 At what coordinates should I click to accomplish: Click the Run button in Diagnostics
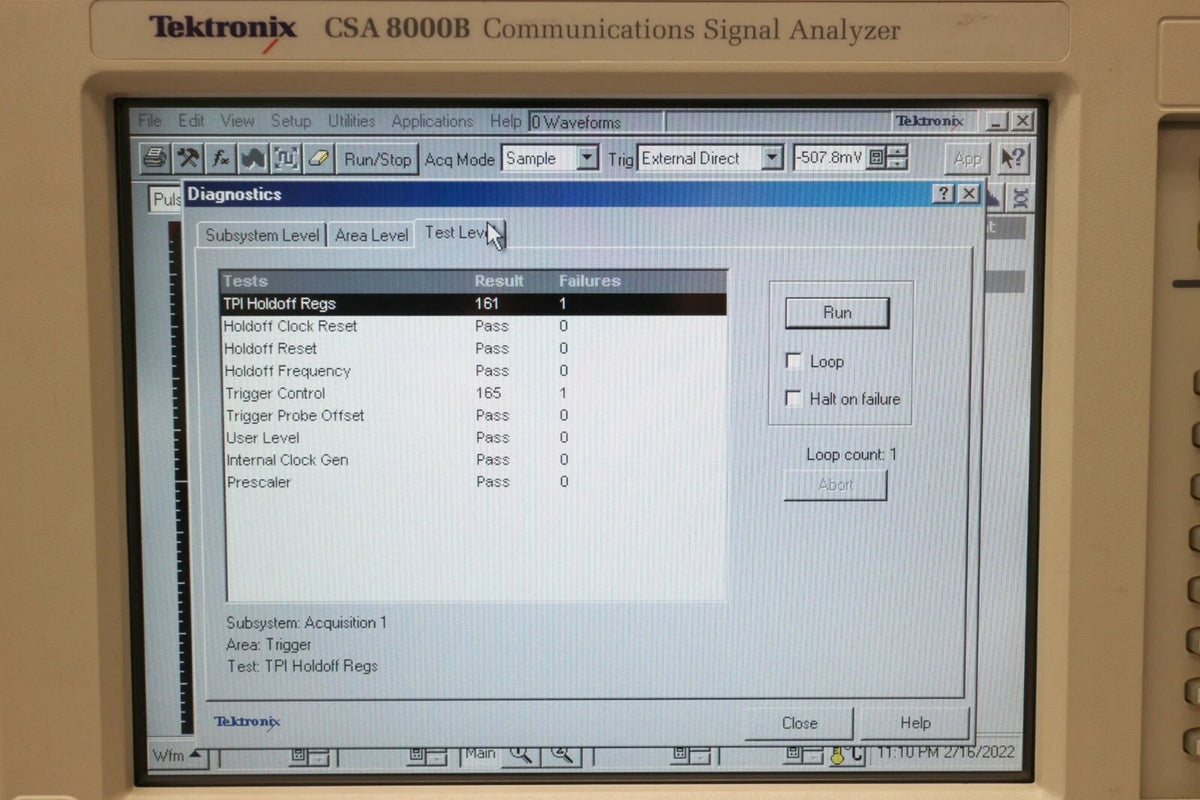[x=837, y=313]
